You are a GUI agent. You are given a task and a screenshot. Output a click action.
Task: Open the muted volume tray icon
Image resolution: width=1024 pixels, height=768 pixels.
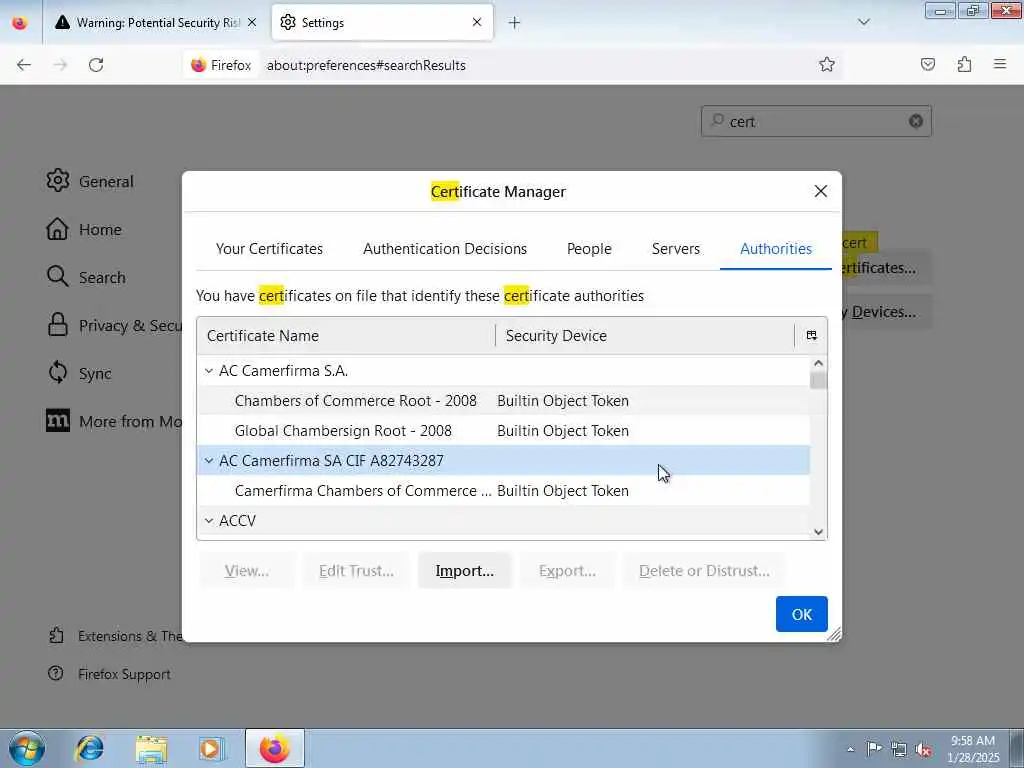[923, 749]
